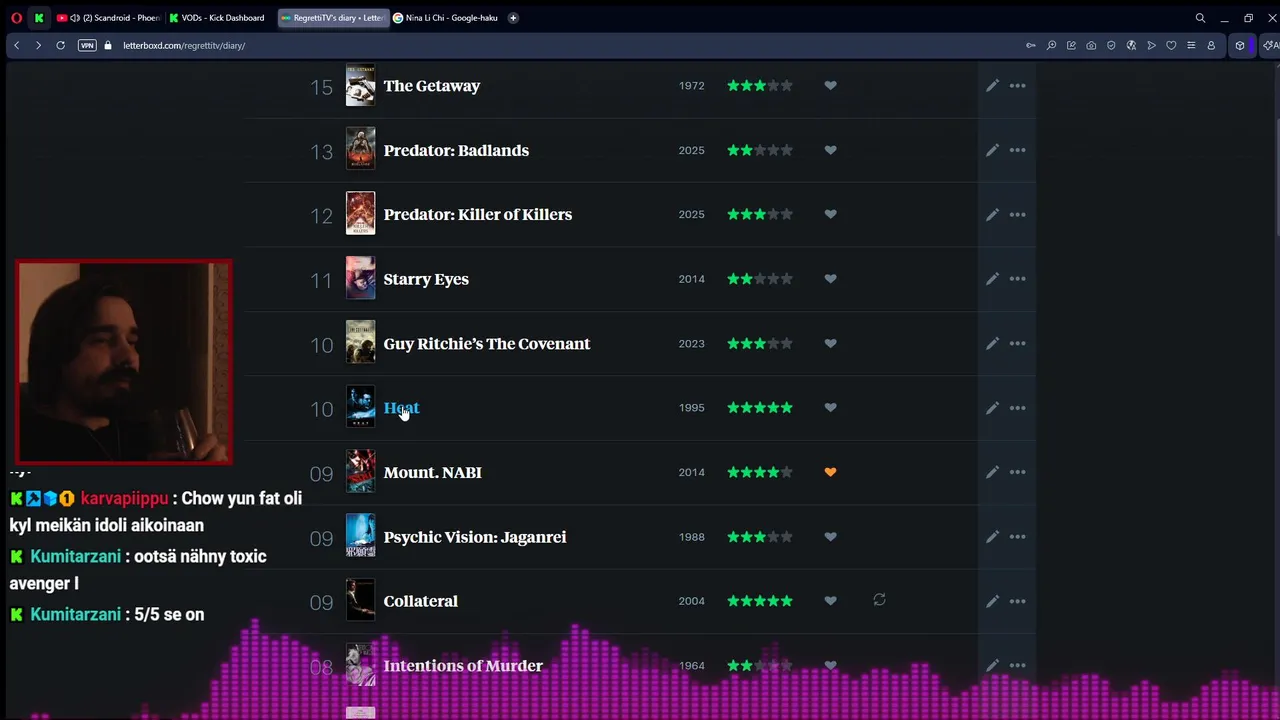Screen dimensions: 1280x720
Task: Switch to VODs - Kick Dashboard tab
Action: click(217, 18)
